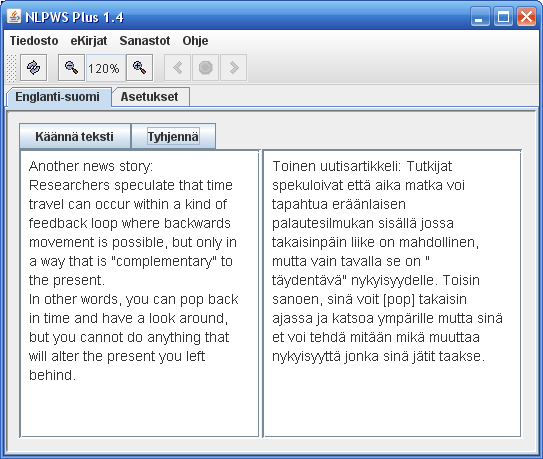
Task: Click the Java icon in title bar
Action: click(14, 16)
